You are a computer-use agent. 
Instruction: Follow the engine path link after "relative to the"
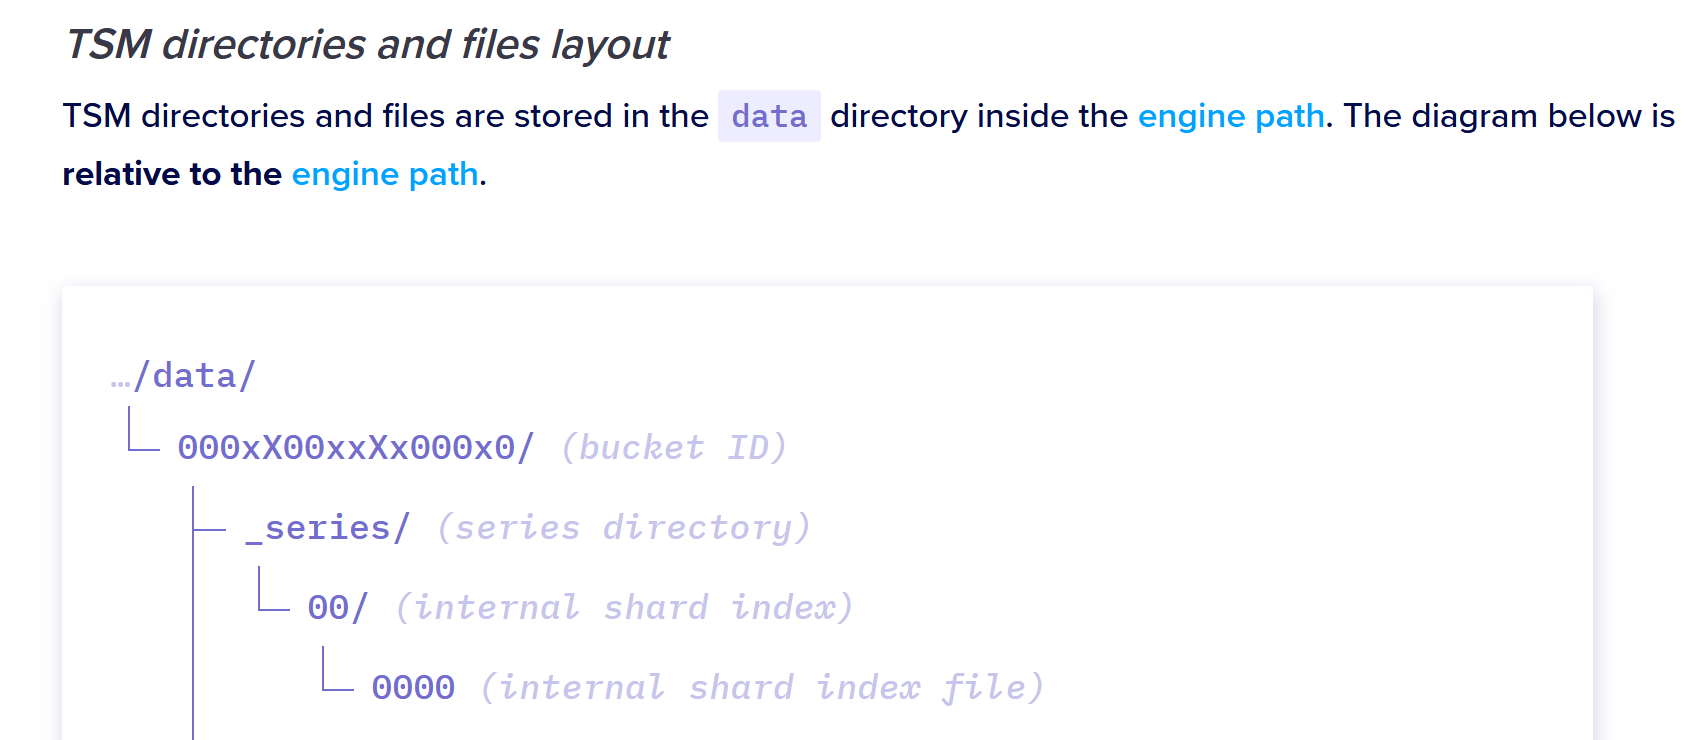[385, 175]
